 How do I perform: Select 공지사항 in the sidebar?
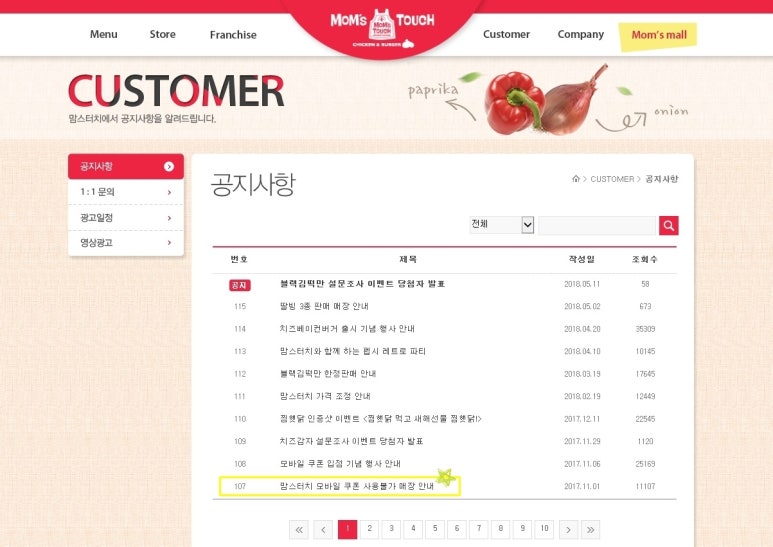click(126, 166)
